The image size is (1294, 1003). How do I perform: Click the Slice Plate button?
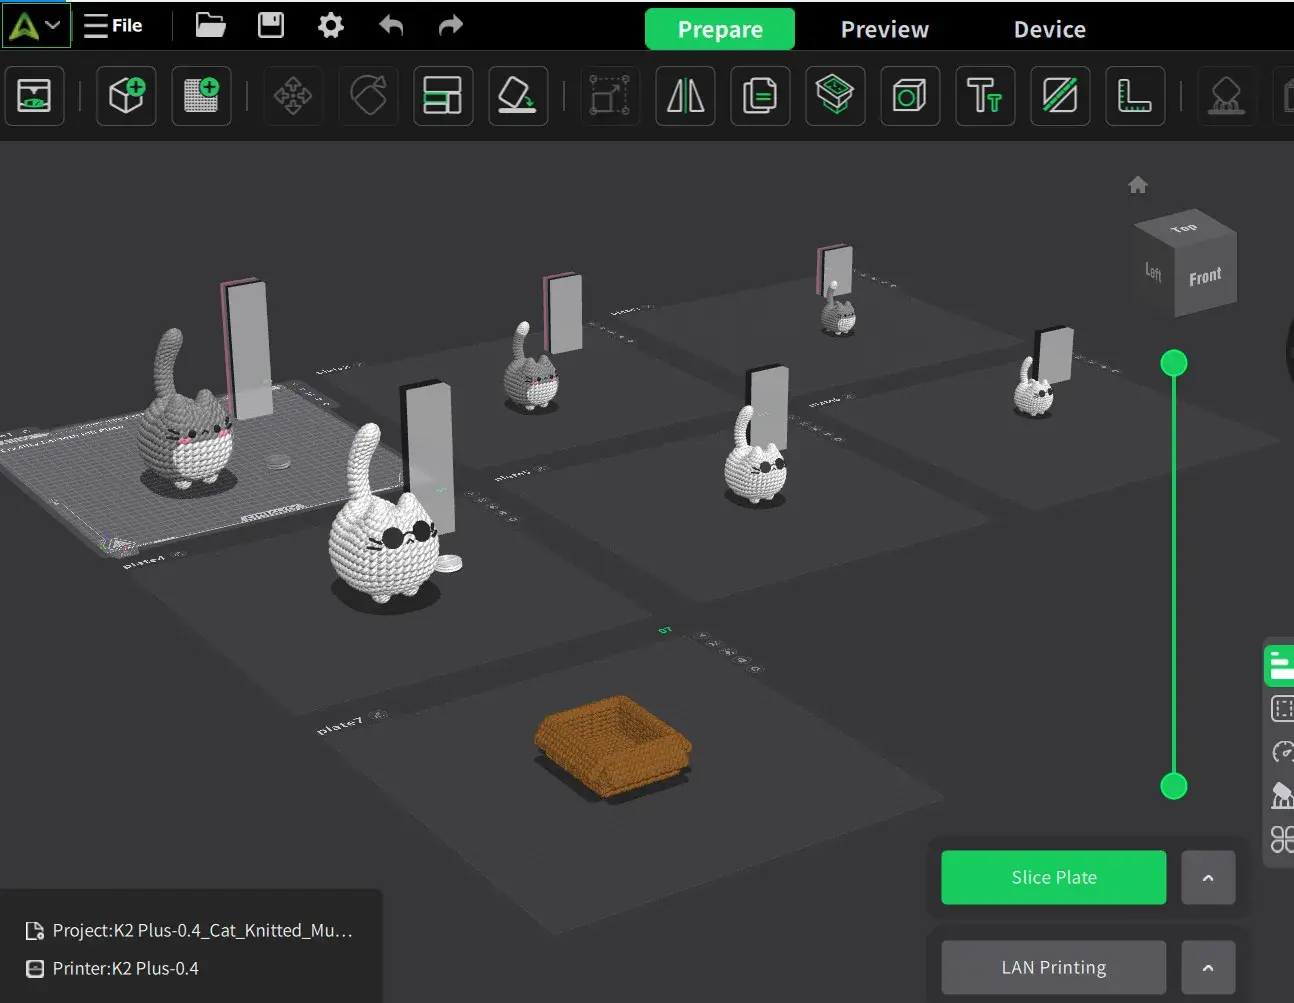coord(1054,877)
